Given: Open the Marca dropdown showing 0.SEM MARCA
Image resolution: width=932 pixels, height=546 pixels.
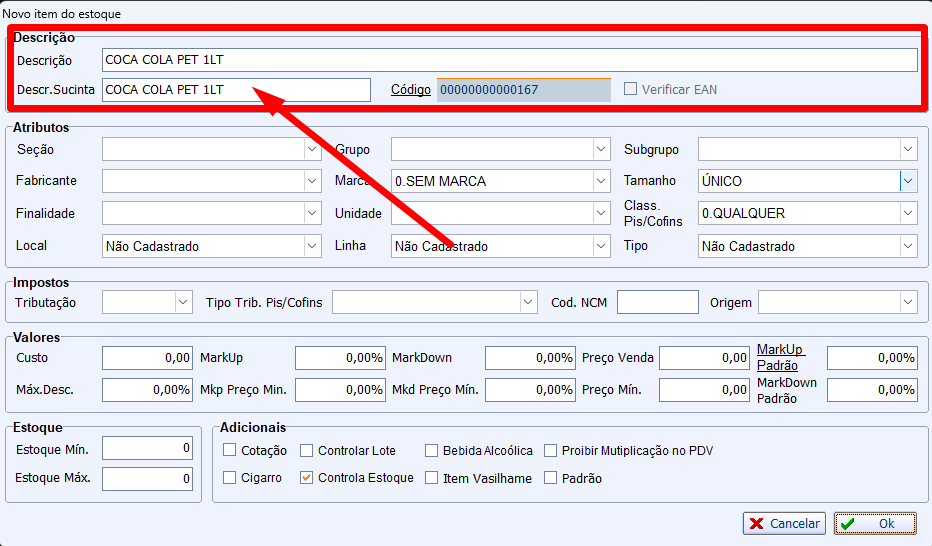Looking at the screenshot, I should (x=601, y=181).
